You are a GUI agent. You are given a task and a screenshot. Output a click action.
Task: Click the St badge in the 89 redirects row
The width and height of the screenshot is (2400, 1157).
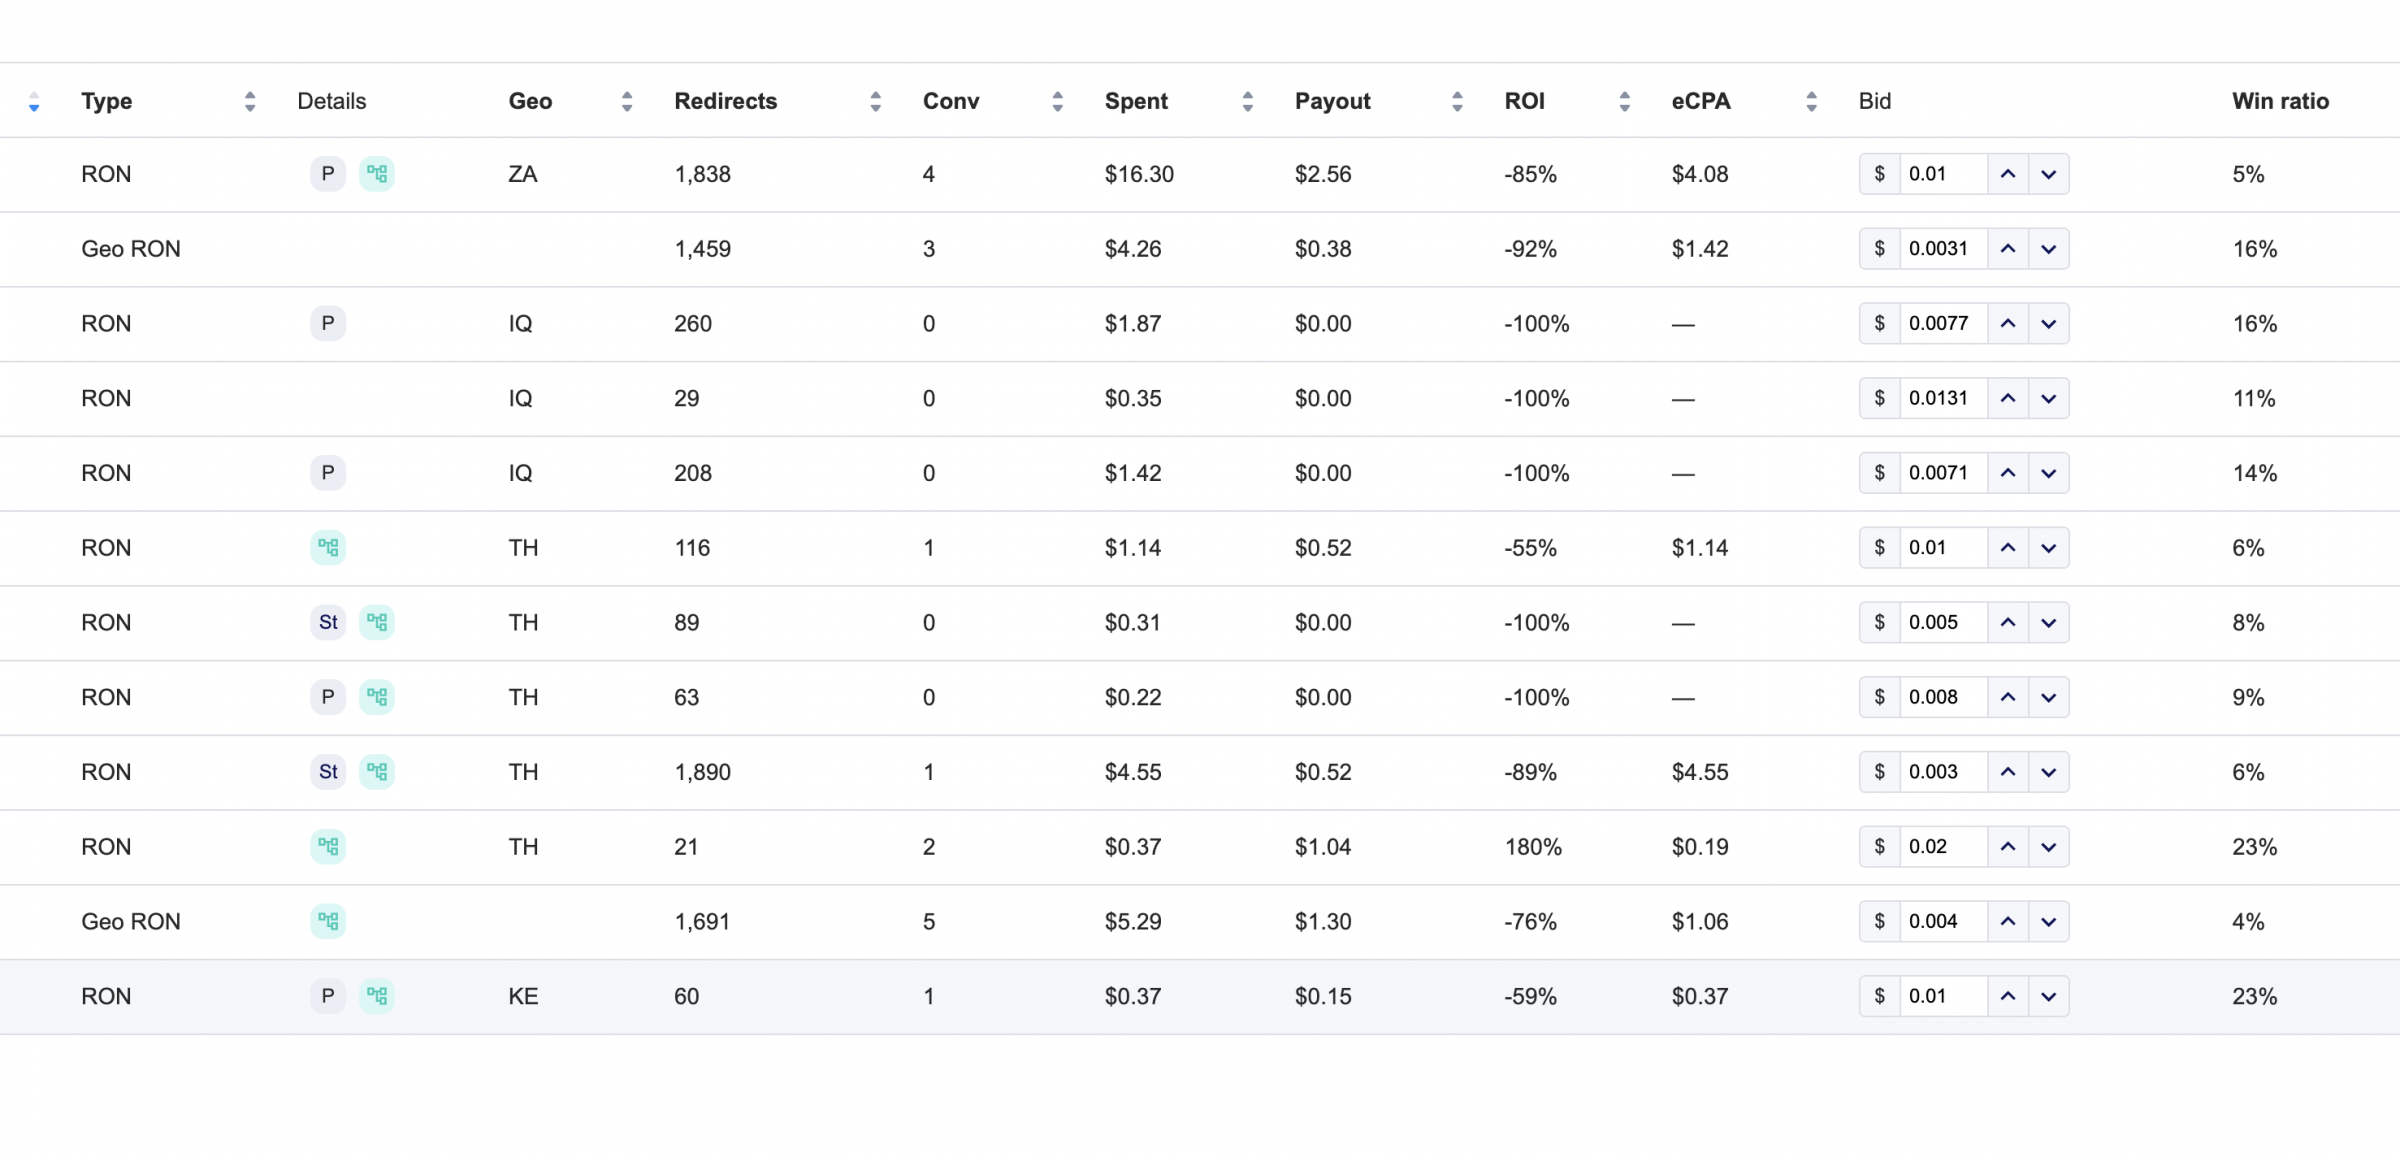(328, 623)
